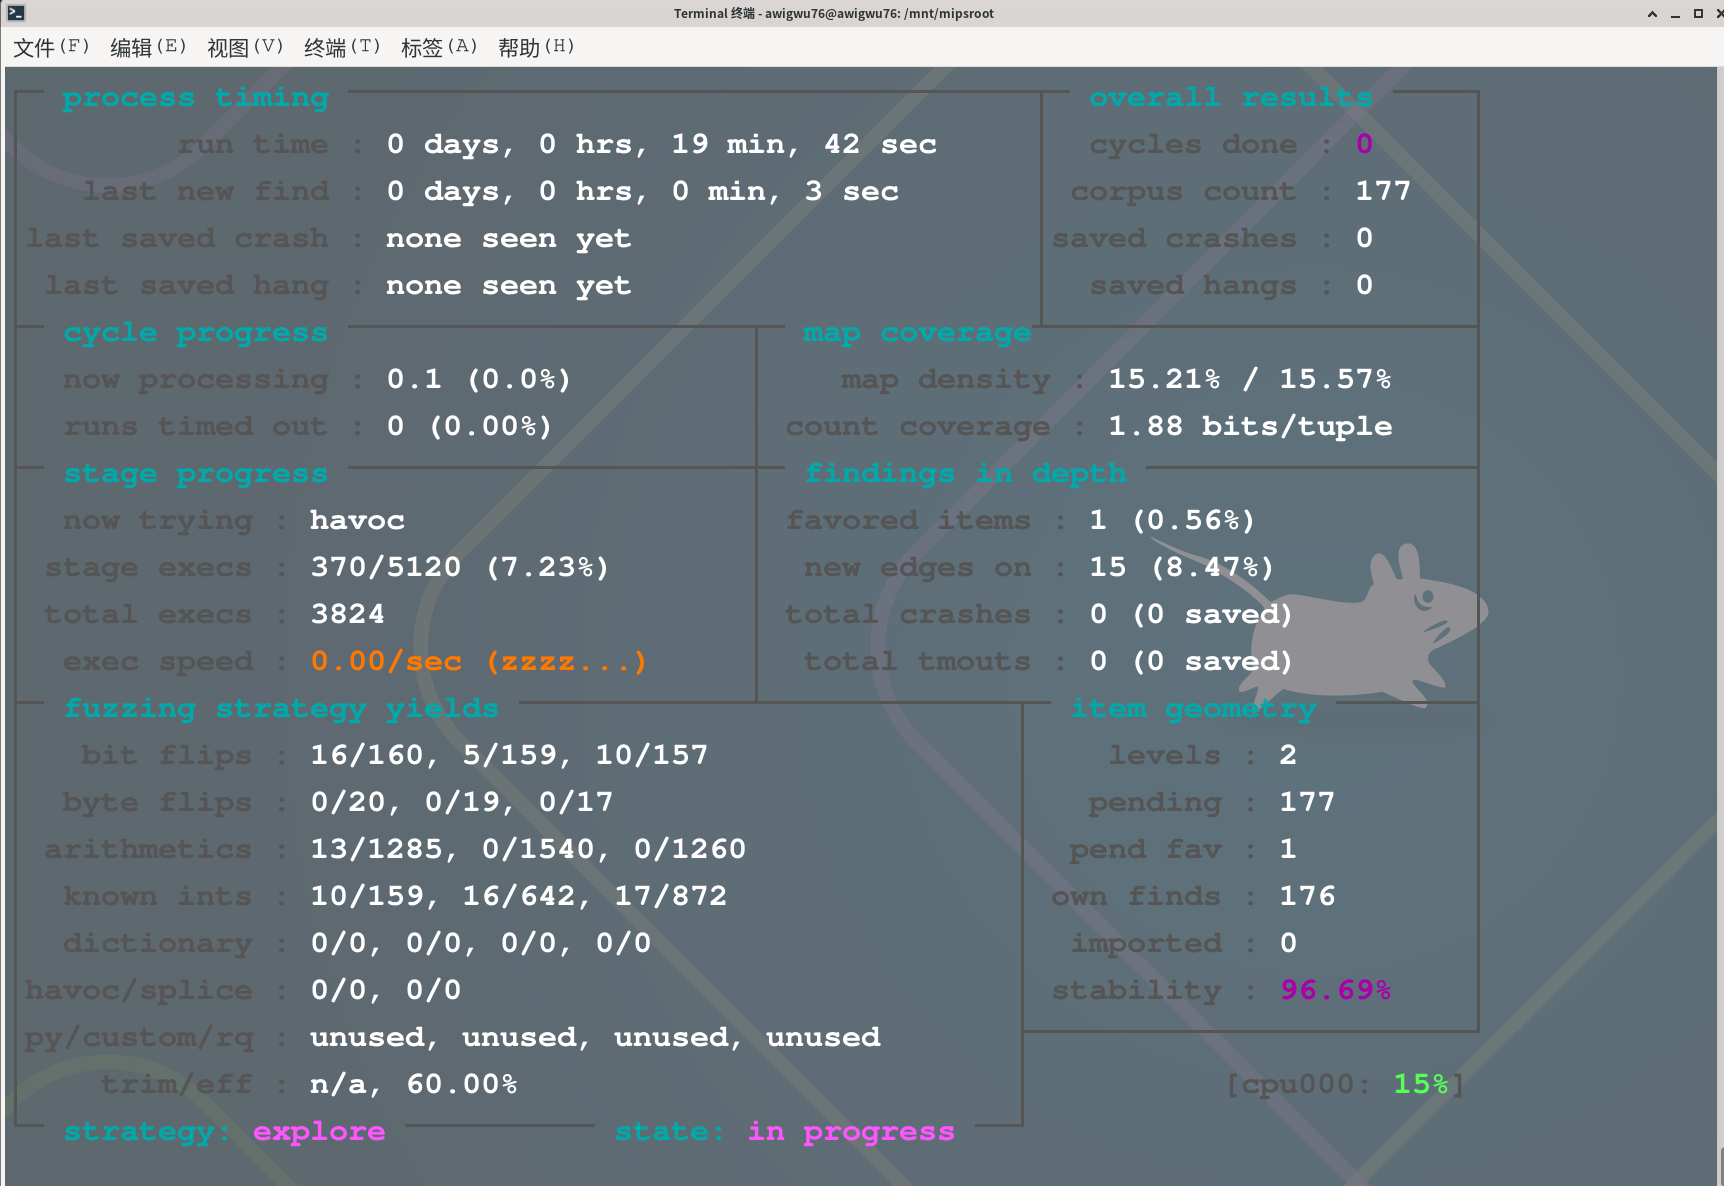The image size is (1724, 1186).
Task: Click the 'fuzzing strategy yields' section header
Action: tap(281, 708)
